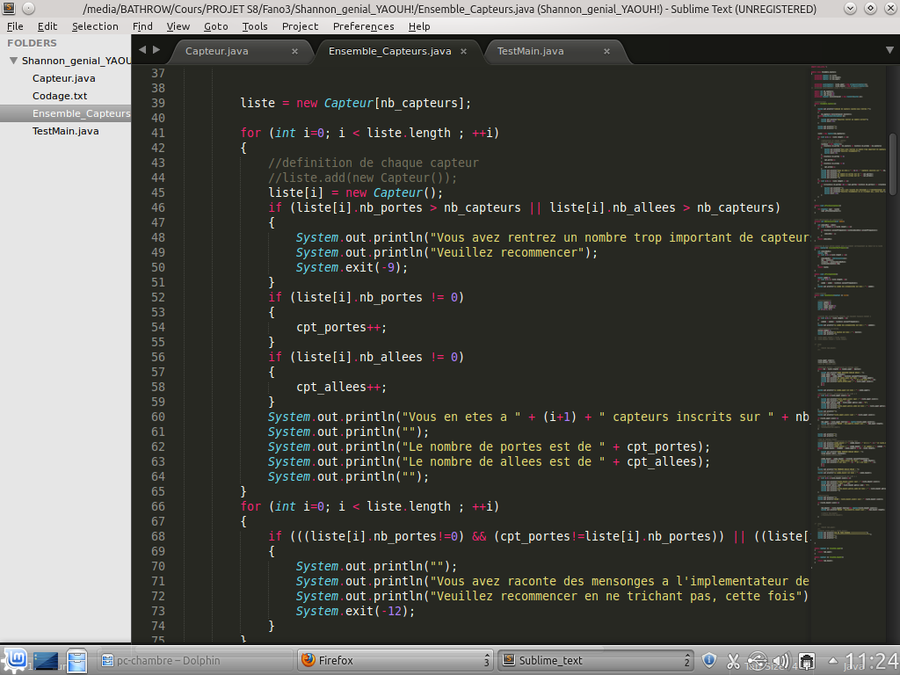Close the Capteur.java tab
The height and width of the screenshot is (675, 900).
[295, 51]
